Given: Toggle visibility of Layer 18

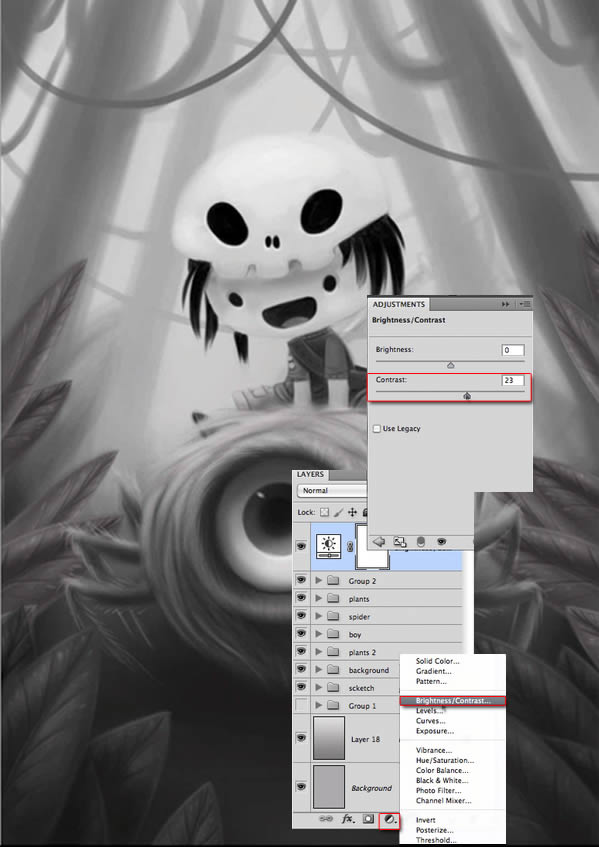Looking at the screenshot, I should (301, 738).
